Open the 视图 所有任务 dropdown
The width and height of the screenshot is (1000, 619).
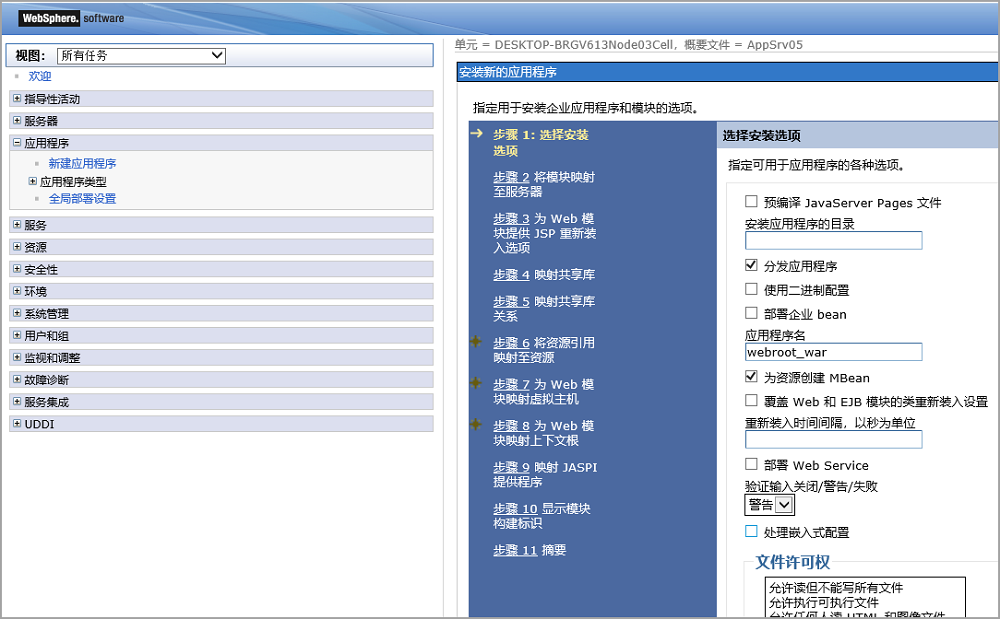141,55
